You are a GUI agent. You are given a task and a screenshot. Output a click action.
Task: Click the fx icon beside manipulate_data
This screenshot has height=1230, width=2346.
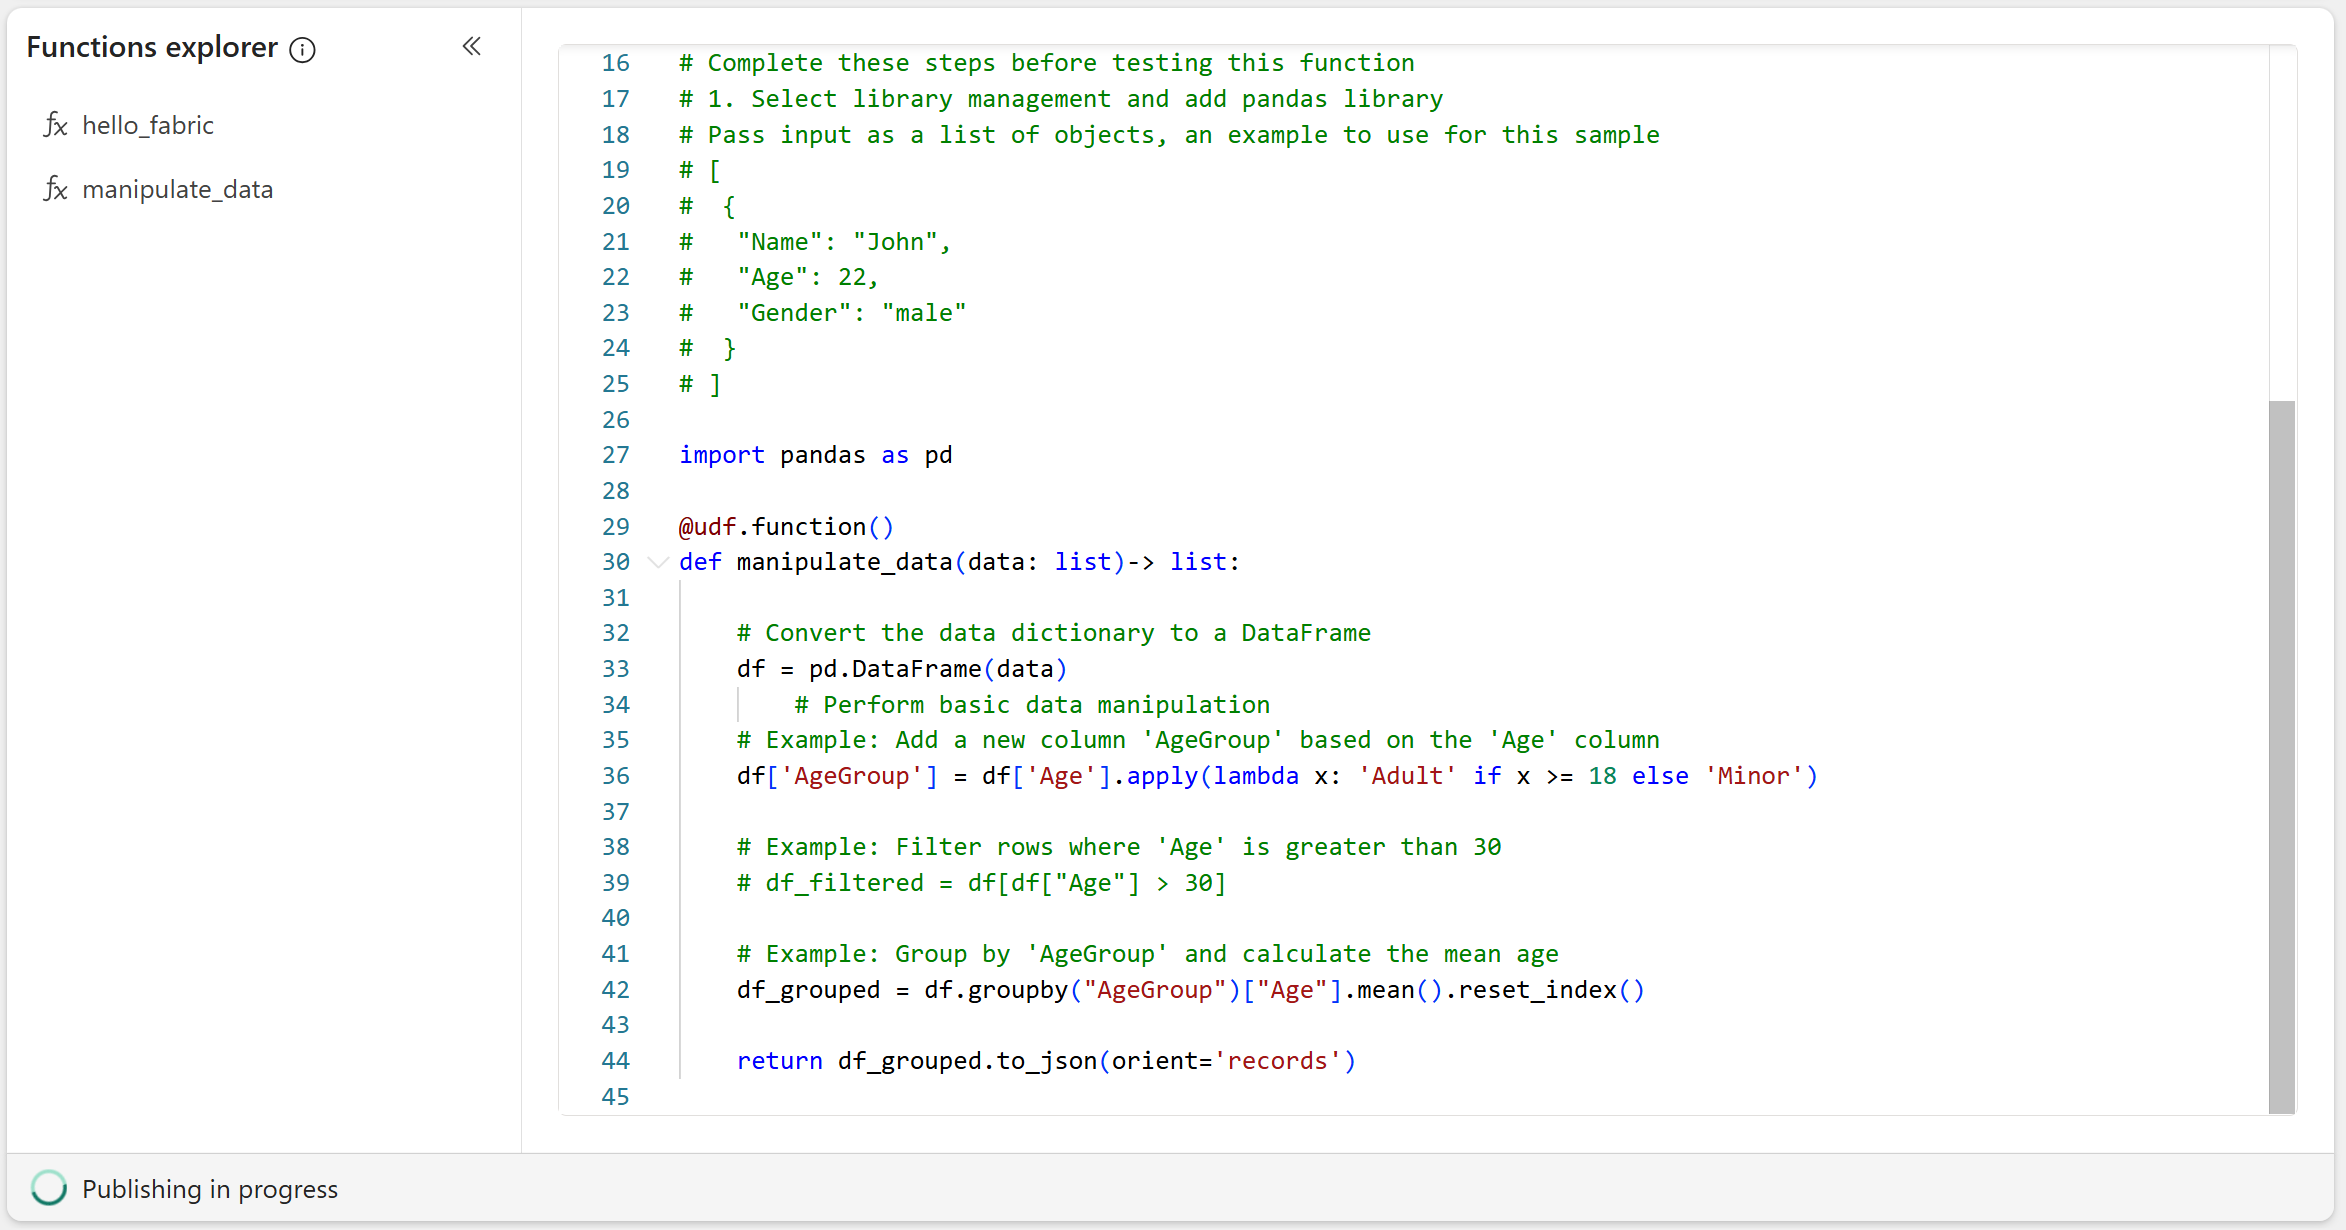coord(56,189)
